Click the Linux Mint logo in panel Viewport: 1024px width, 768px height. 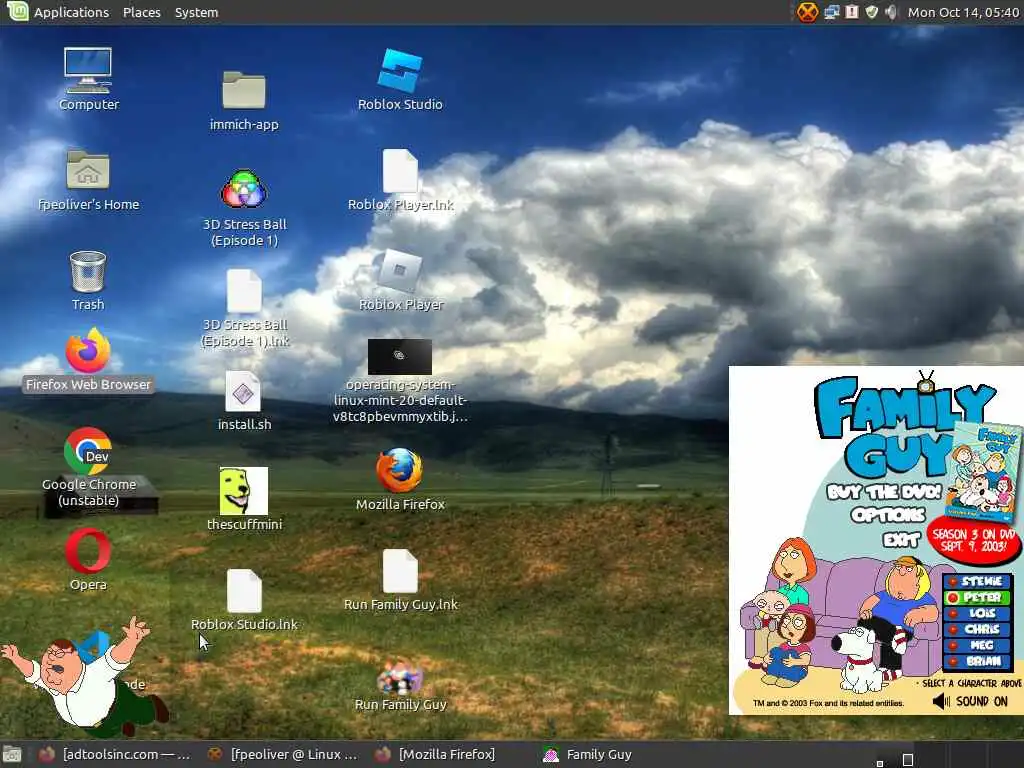(x=17, y=11)
